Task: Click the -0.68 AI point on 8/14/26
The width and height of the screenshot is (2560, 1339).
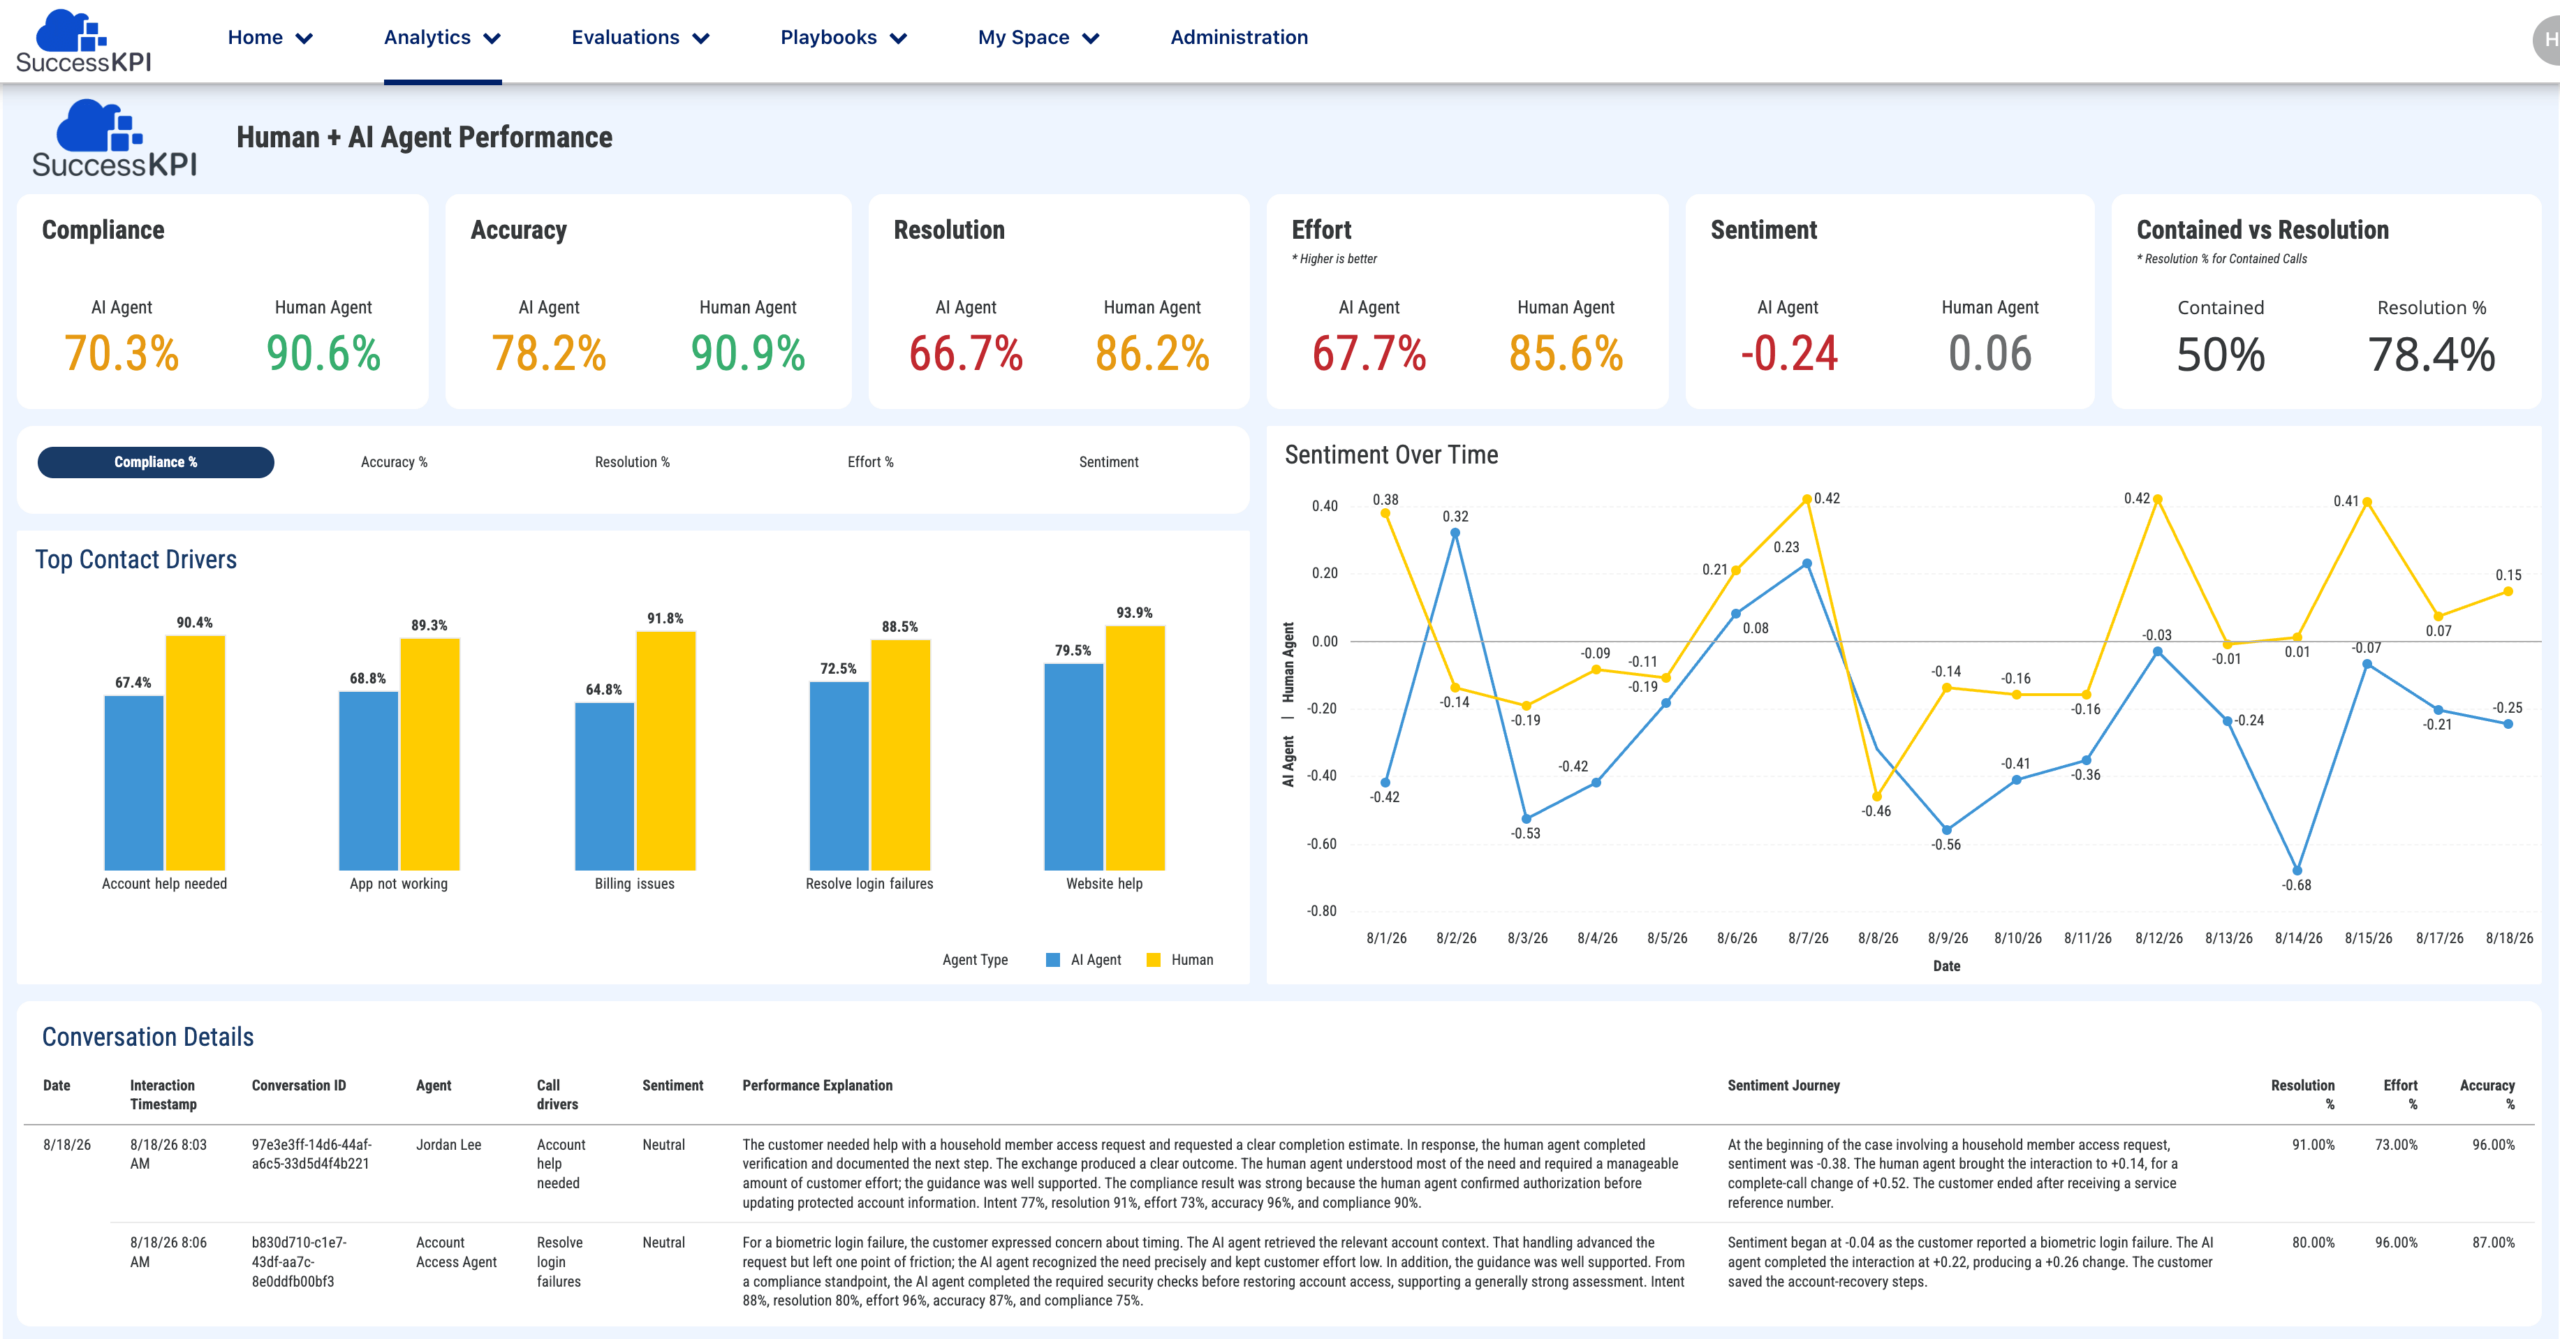Action: (x=2297, y=870)
